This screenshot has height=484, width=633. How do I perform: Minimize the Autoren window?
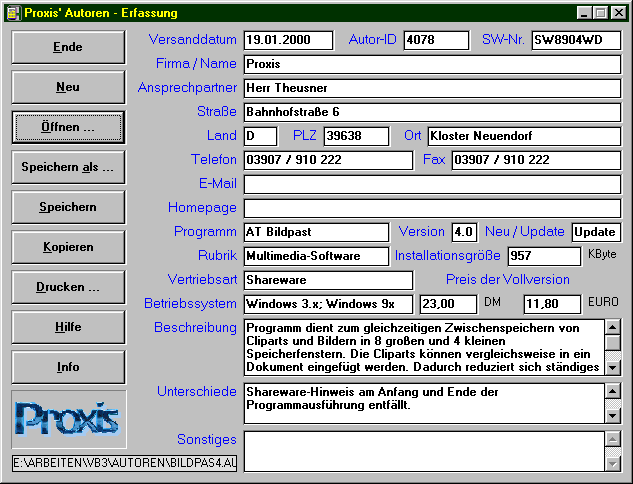(x=584, y=13)
